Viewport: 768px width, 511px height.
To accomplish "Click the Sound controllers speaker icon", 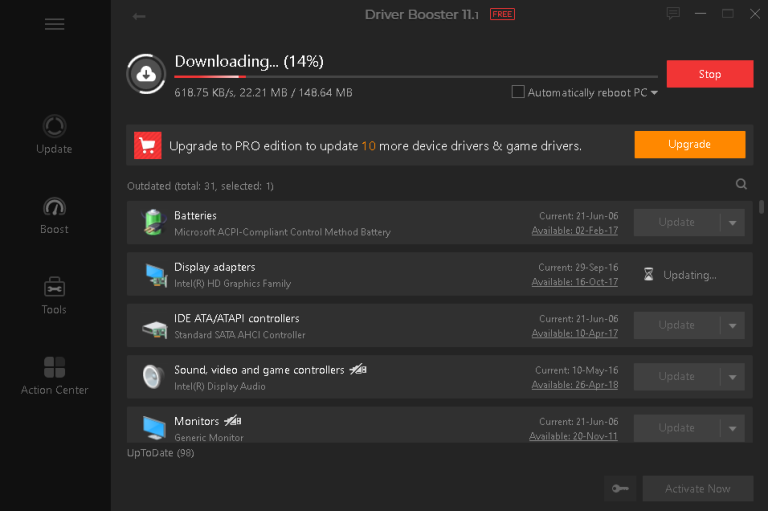I will (x=153, y=377).
